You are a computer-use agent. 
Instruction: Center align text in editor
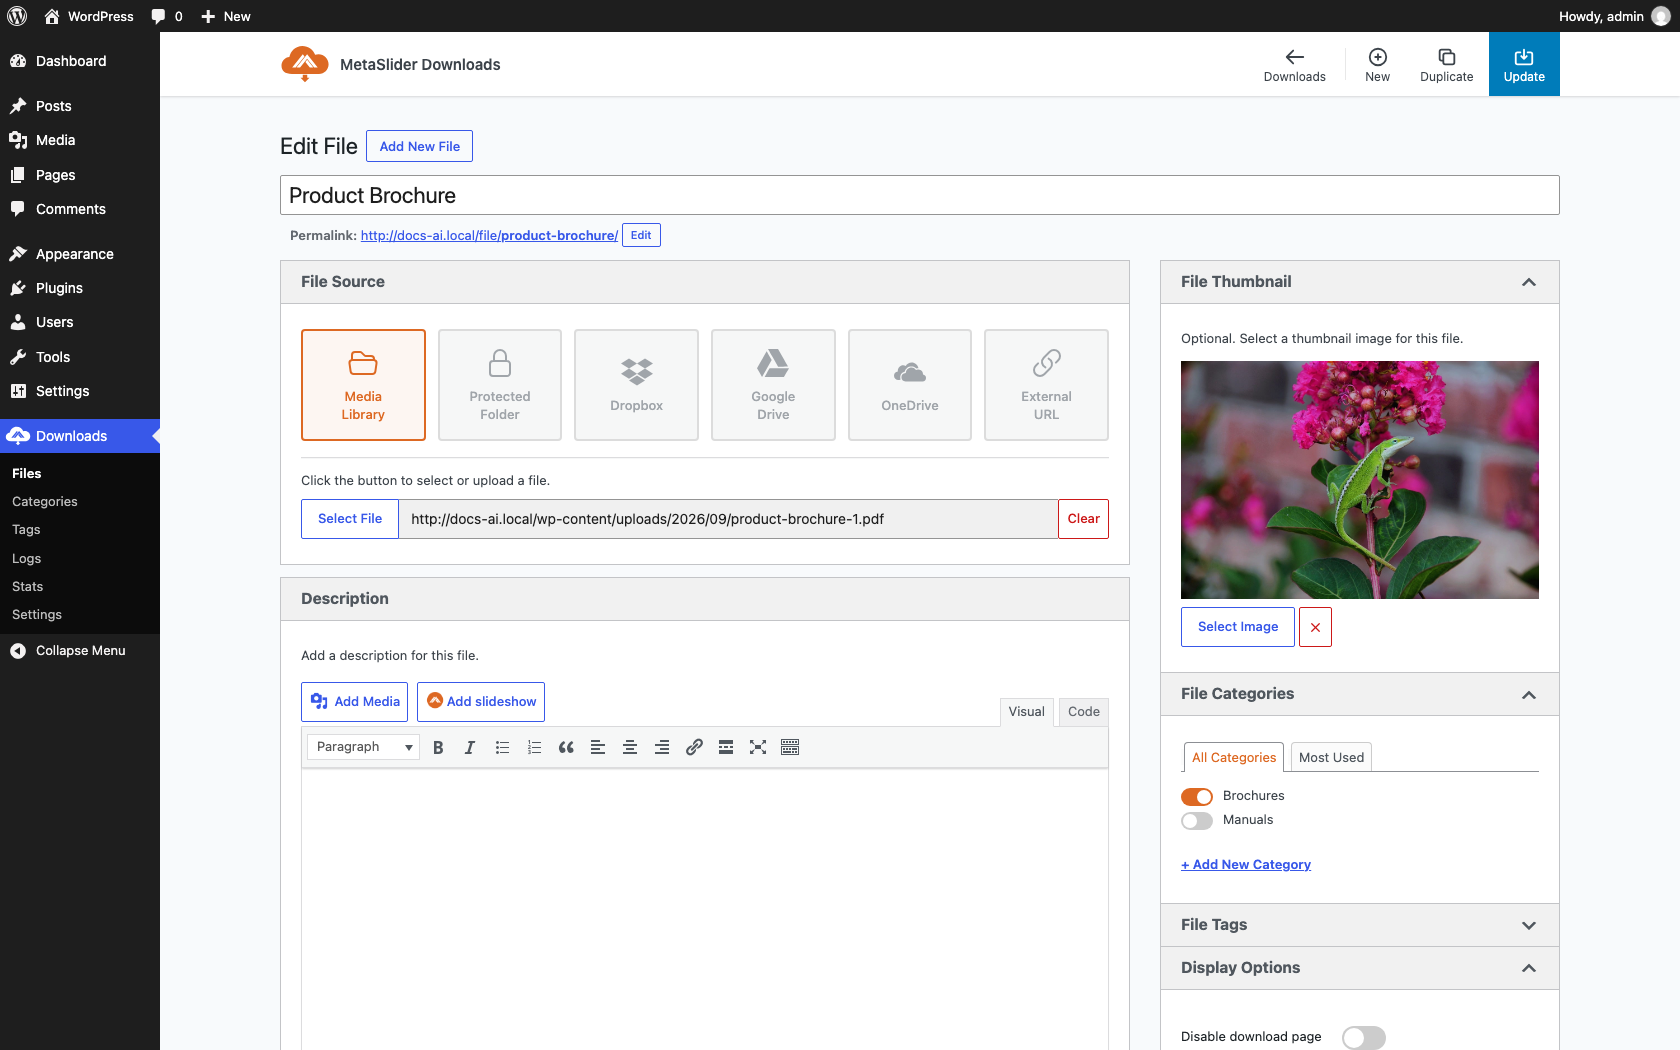pyautogui.click(x=630, y=747)
